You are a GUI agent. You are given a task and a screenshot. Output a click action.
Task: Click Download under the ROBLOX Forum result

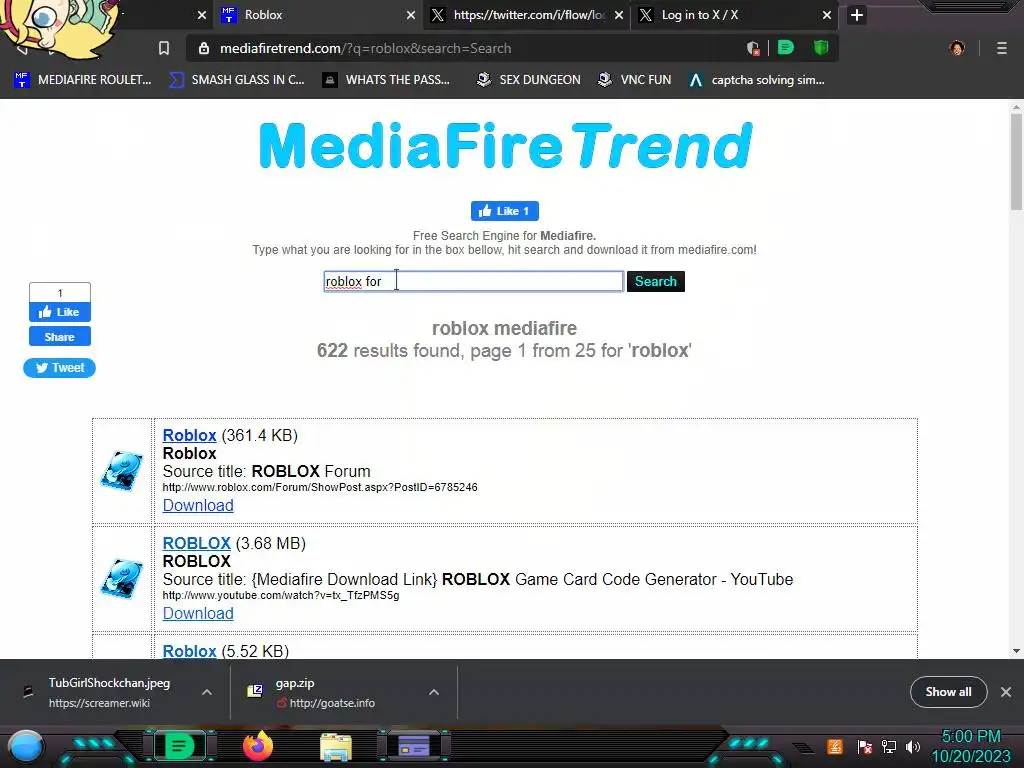(x=198, y=505)
